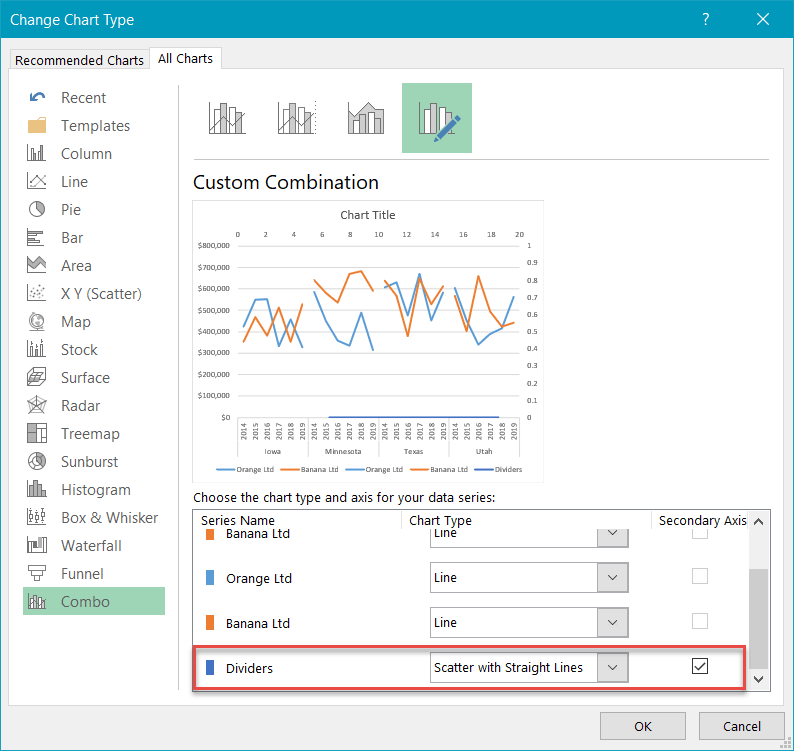The image size is (794, 751).
Task: Check Secondary Axis for lower Banana Ltd row
Action: [x=700, y=621]
